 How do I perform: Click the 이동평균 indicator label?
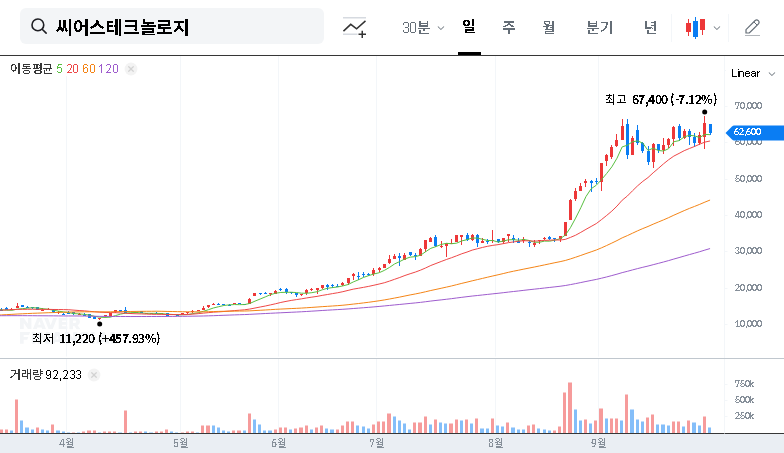(31, 69)
